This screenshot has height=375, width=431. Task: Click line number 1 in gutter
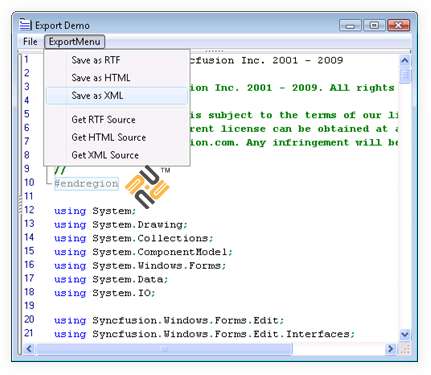[x=26, y=60]
